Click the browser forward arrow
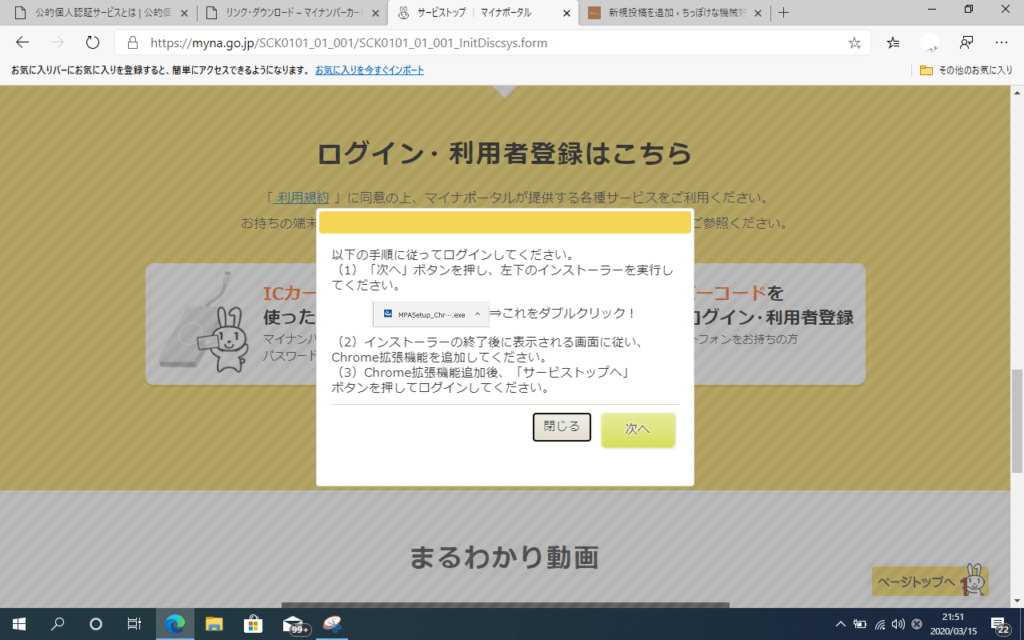 (57, 42)
